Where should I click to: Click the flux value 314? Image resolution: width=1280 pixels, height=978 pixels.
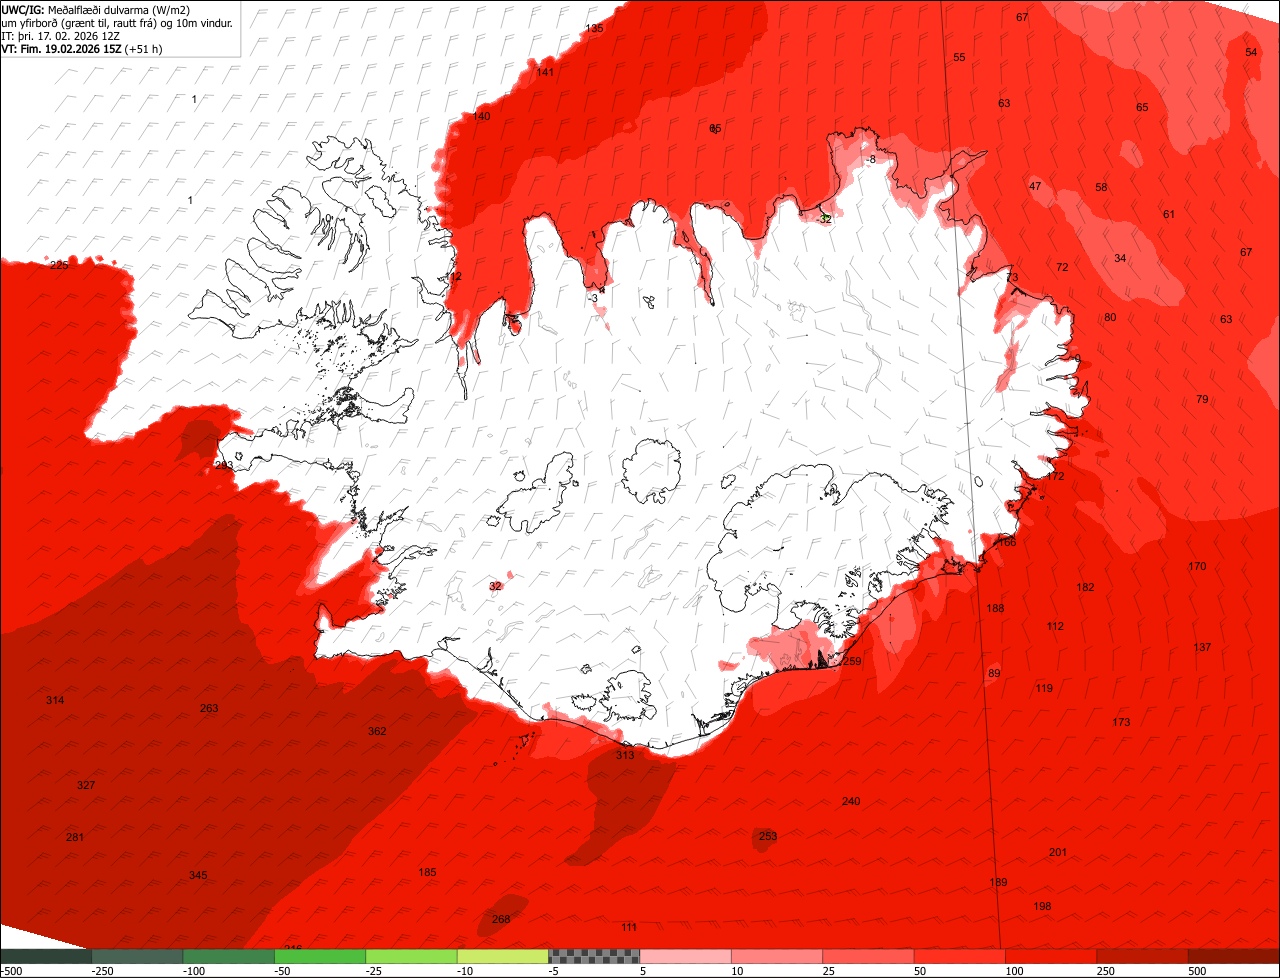click(55, 700)
